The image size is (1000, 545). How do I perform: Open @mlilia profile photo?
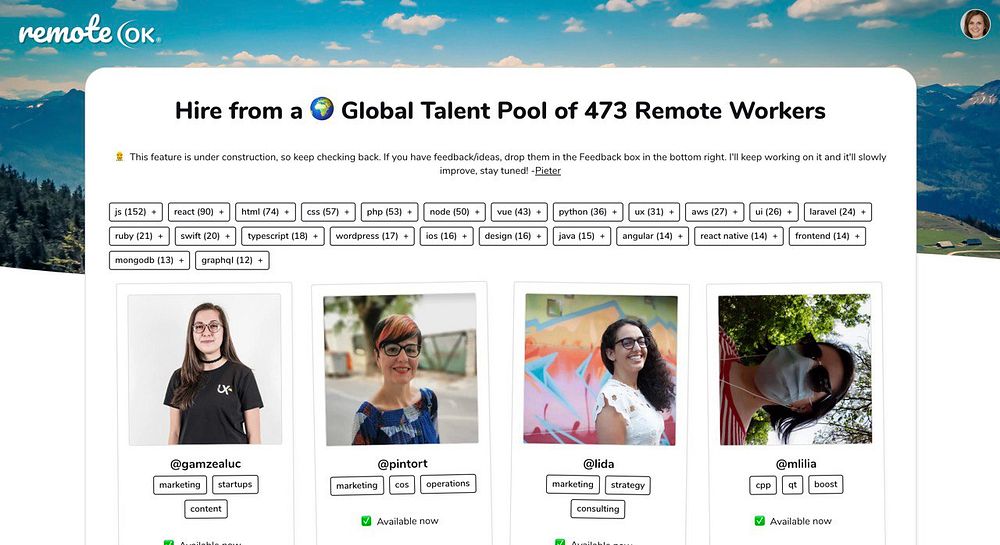(x=795, y=369)
